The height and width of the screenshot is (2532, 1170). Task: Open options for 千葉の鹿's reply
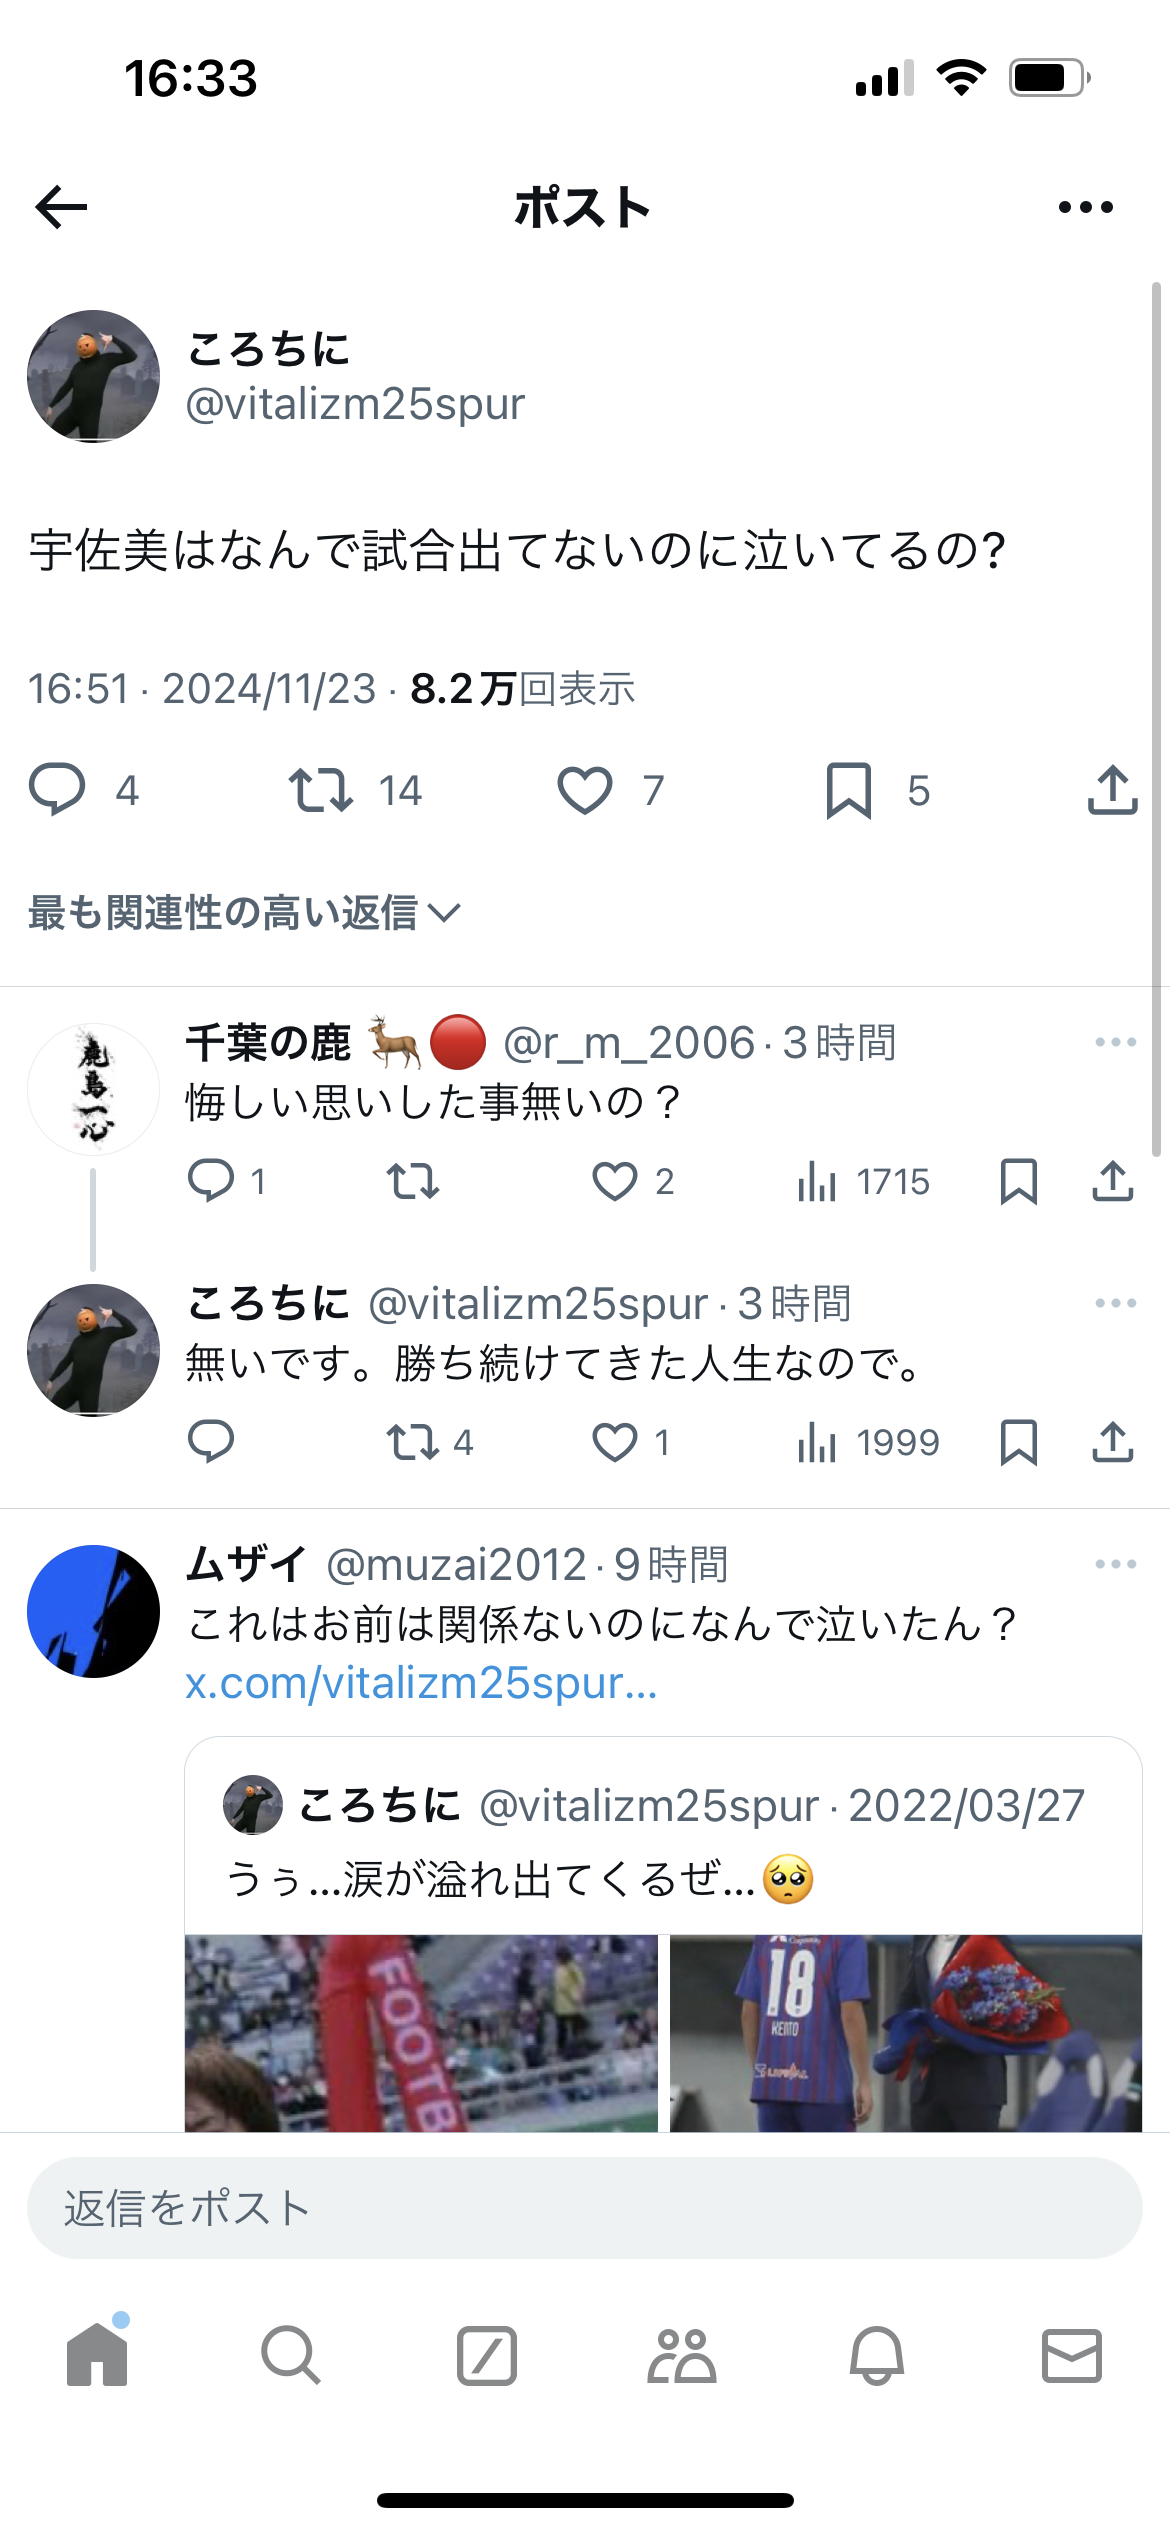[x=1115, y=1042]
